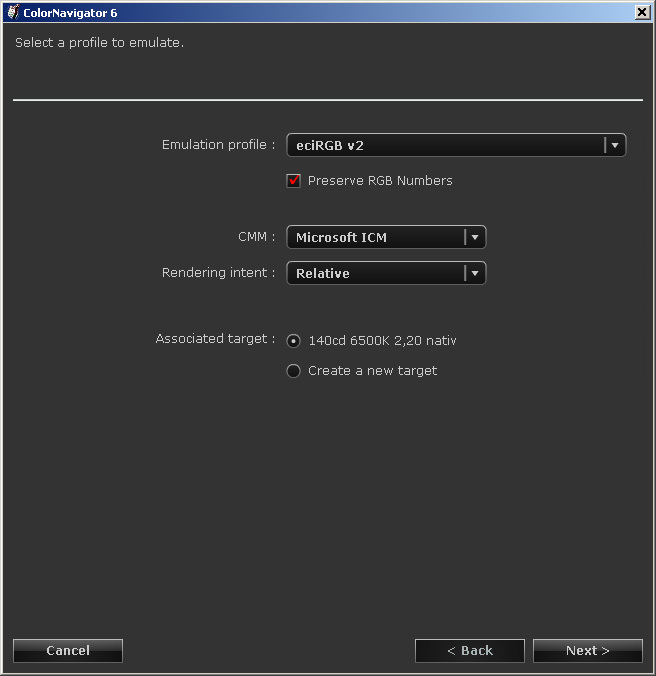This screenshot has width=656, height=676.
Task: Click the Cancel button
Action: tap(68, 651)
